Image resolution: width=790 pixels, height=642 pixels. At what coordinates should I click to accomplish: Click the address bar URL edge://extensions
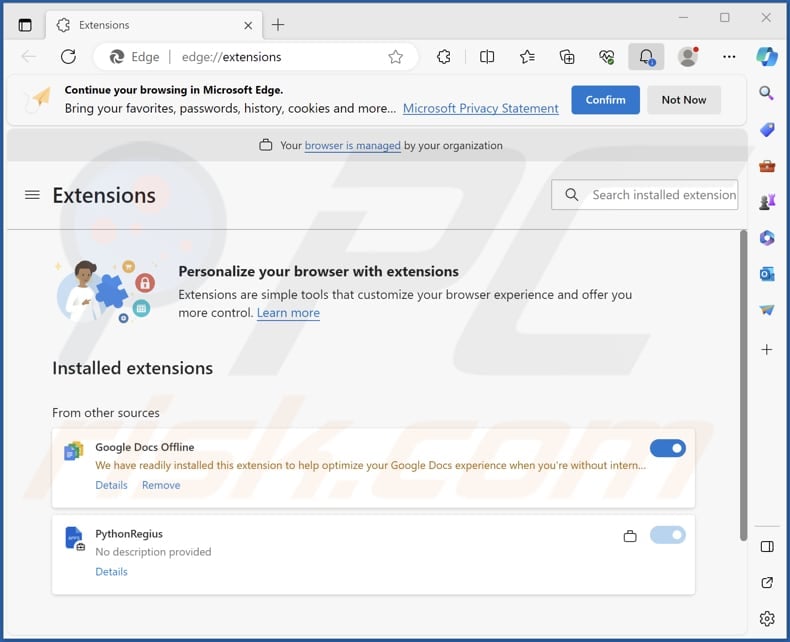click(231, 57)
